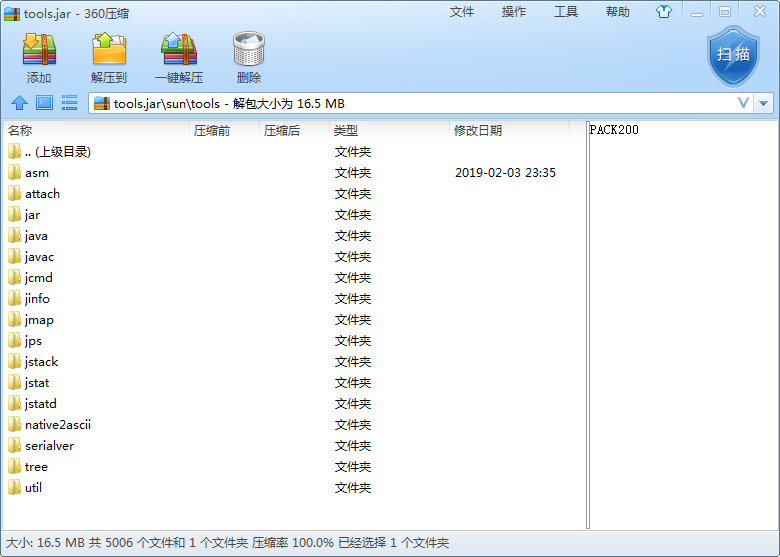The image size is (780, 557).
Task: Click the 360压缩 app icon in title bar
Action: pos(12,13)
